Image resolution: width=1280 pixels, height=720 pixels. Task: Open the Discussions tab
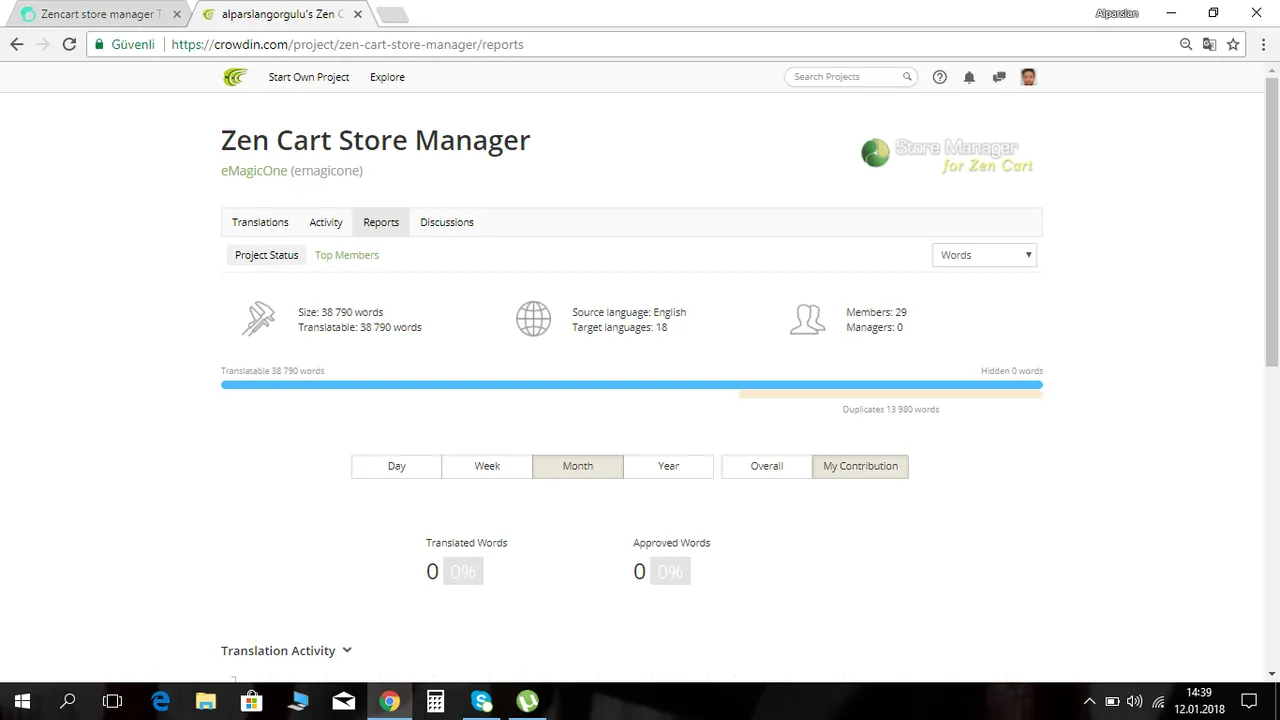(447, 222)
